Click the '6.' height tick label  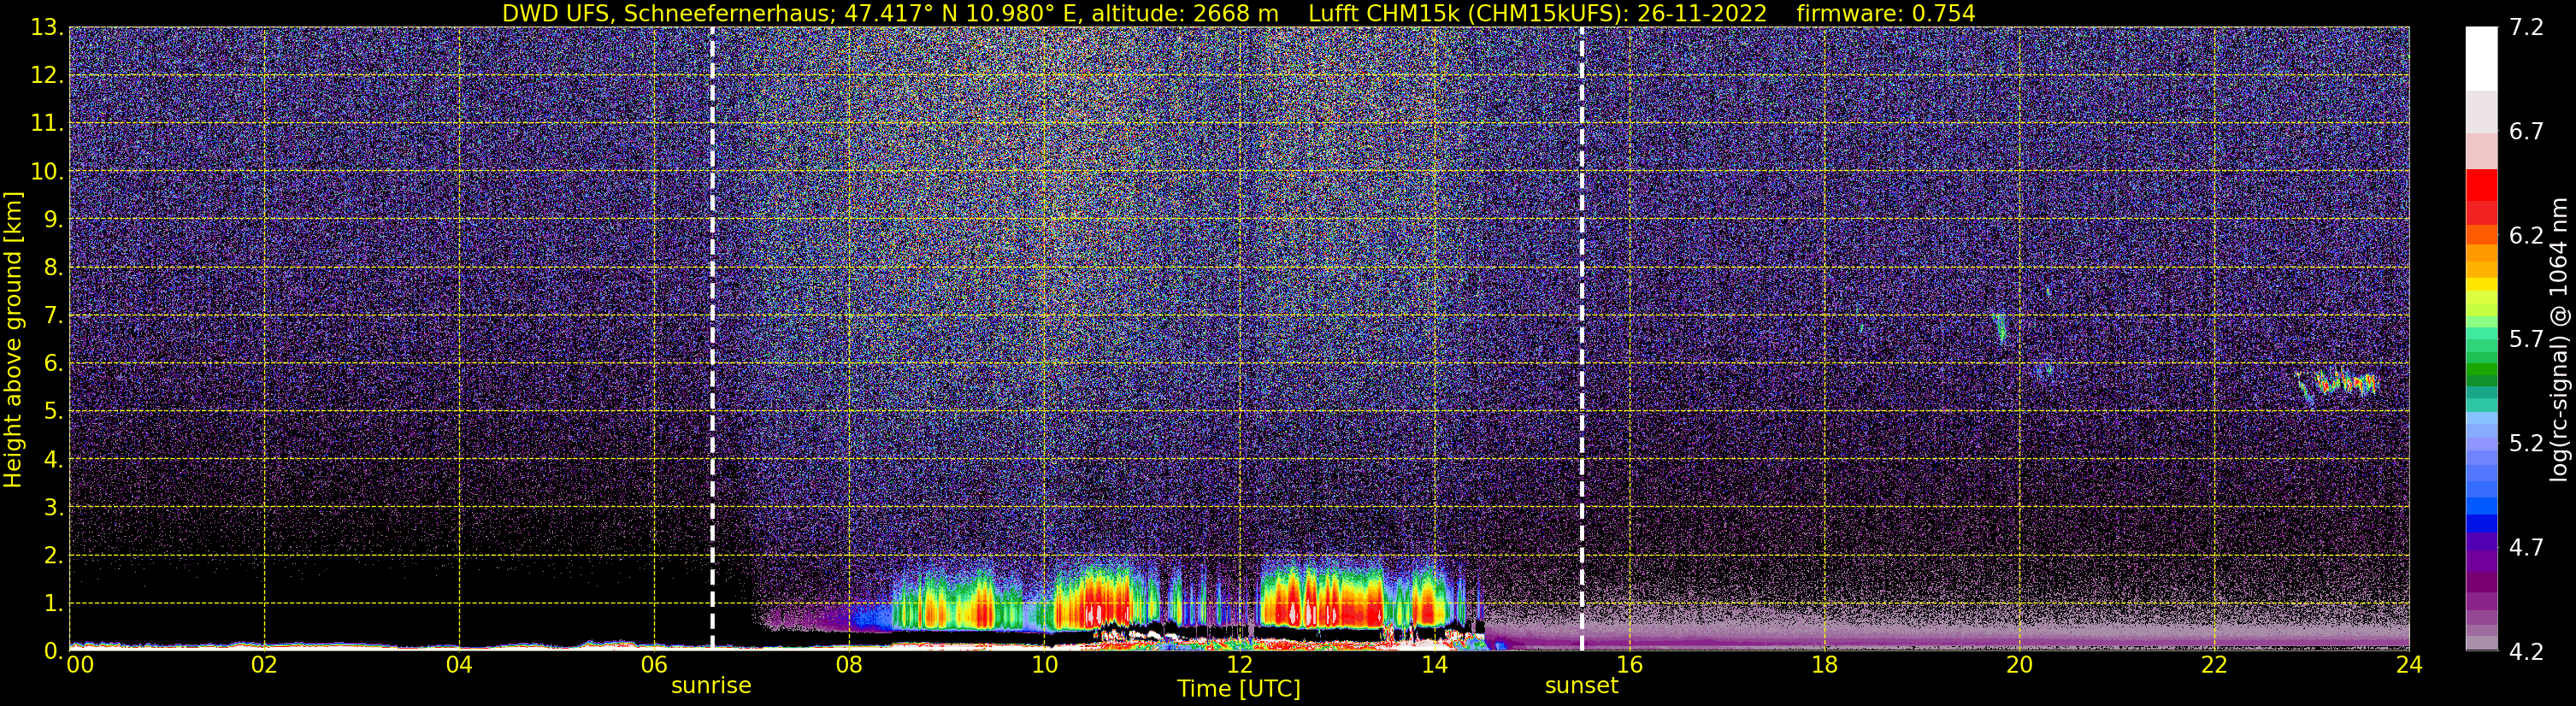point(53,363)
